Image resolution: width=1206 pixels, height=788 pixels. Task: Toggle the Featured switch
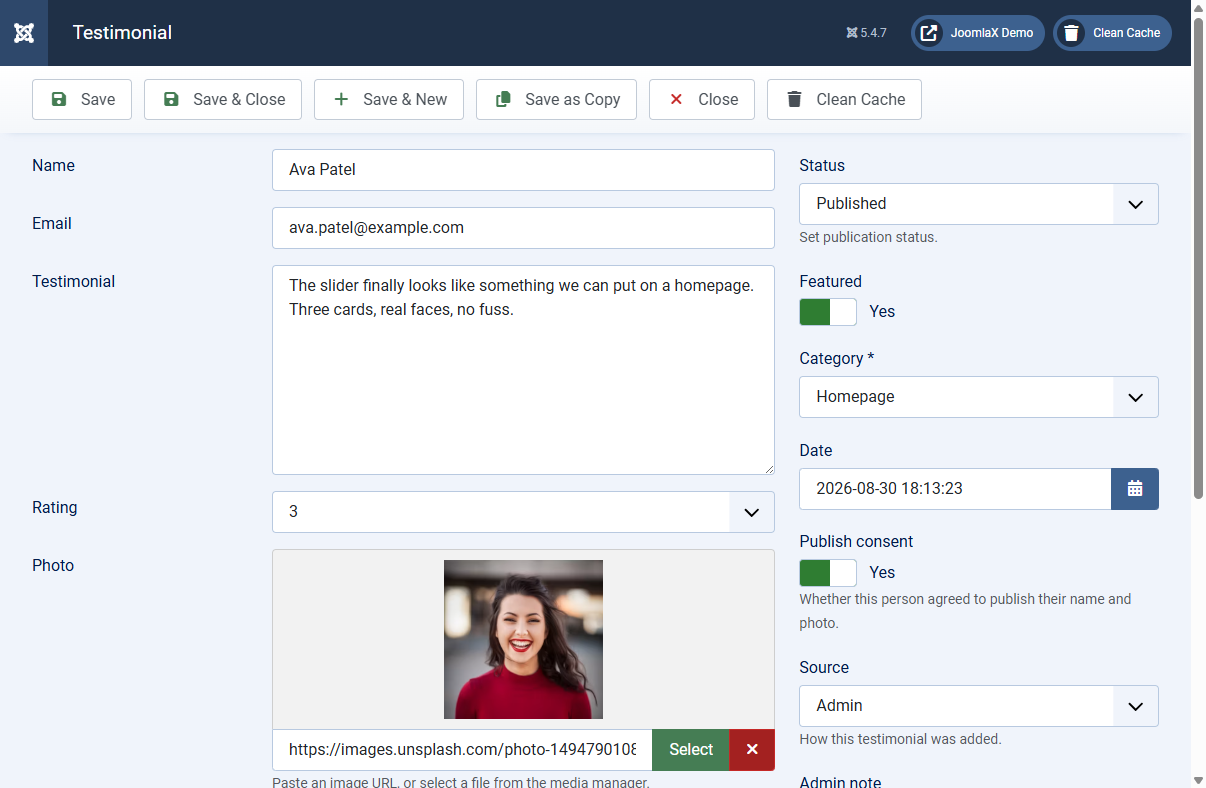point(828,312)
